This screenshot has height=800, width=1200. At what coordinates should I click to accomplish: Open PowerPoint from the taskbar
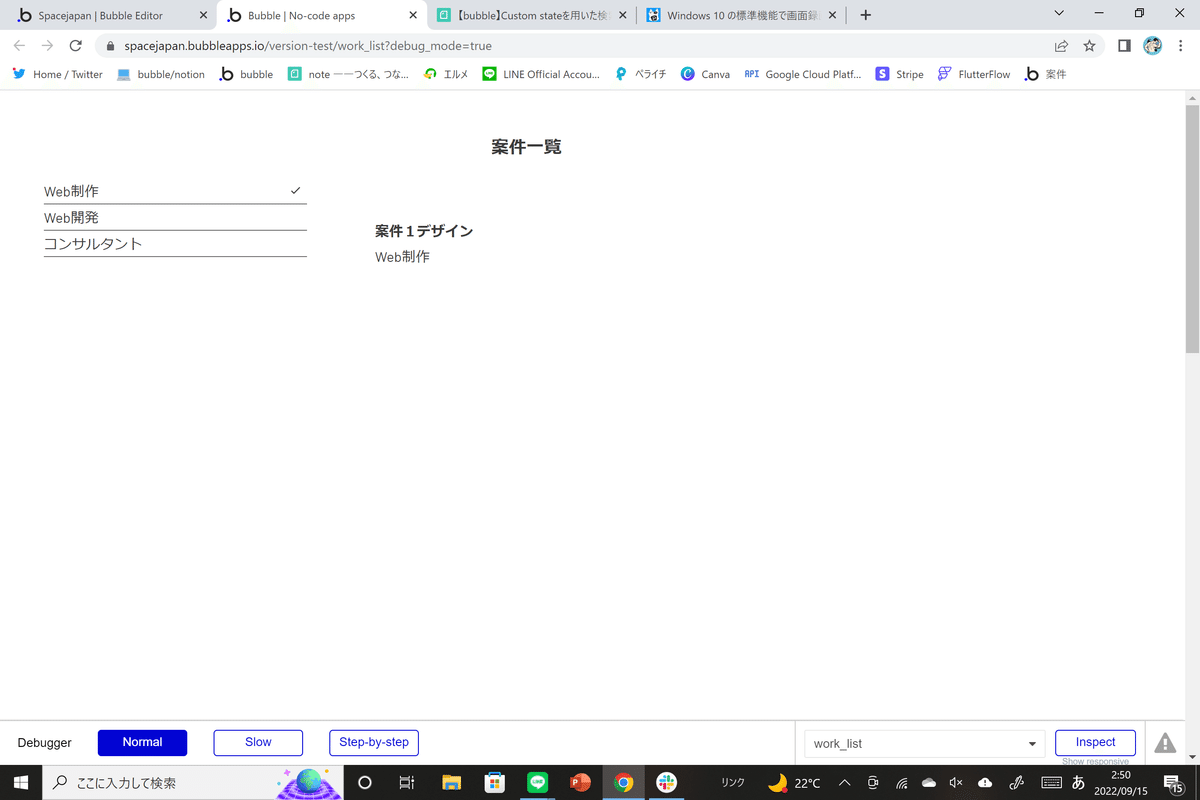tap(580, 783)
